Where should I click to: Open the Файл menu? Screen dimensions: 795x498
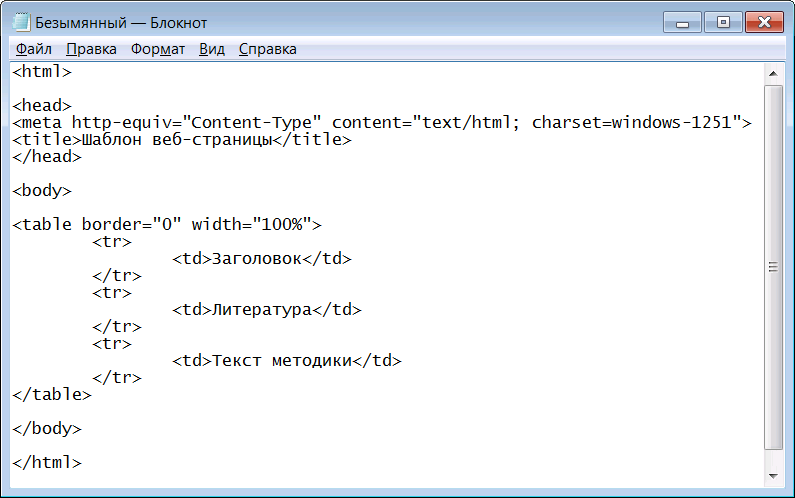coord(33,49)
